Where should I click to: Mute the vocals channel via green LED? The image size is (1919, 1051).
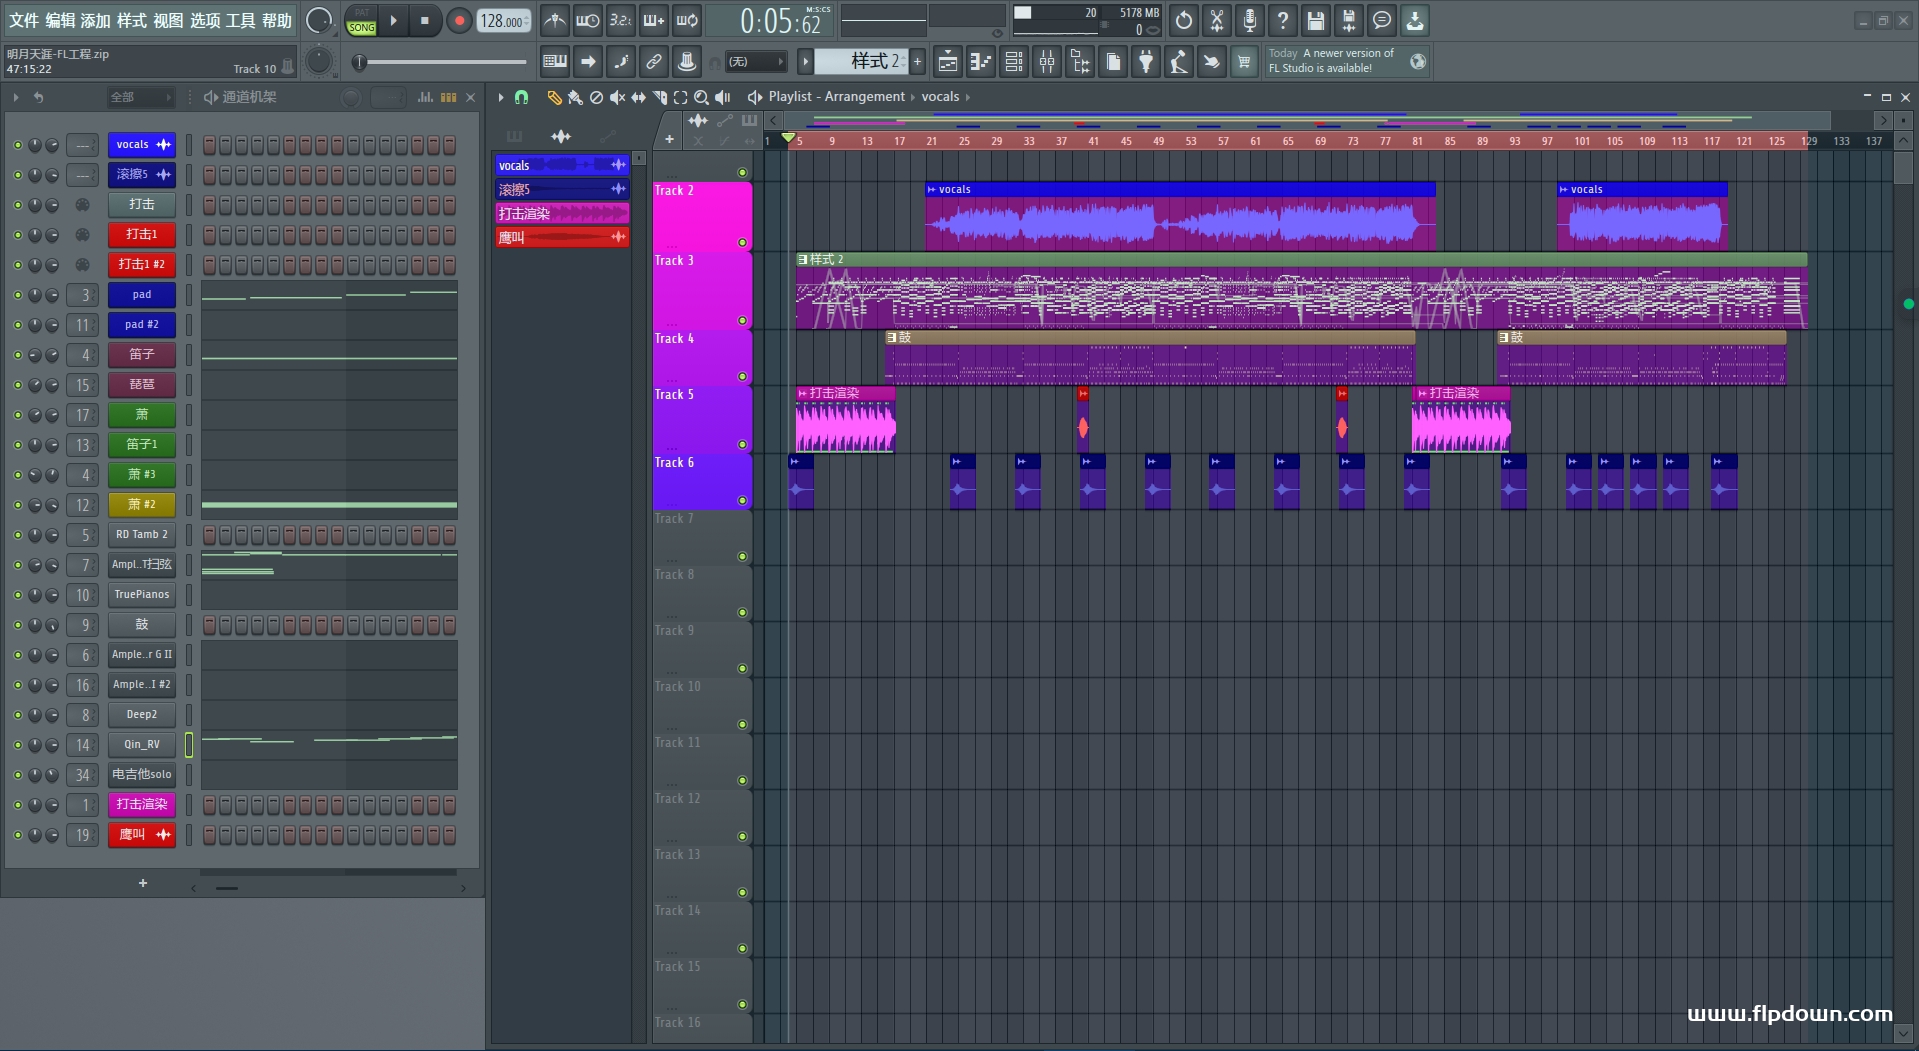pyautogui.click(x=17, y=145)
